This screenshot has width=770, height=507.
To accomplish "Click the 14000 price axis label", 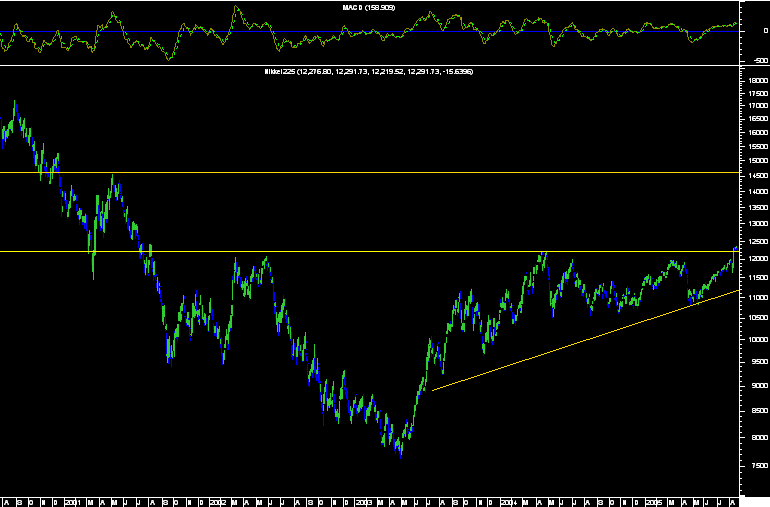I will click(x=759, y=192).
